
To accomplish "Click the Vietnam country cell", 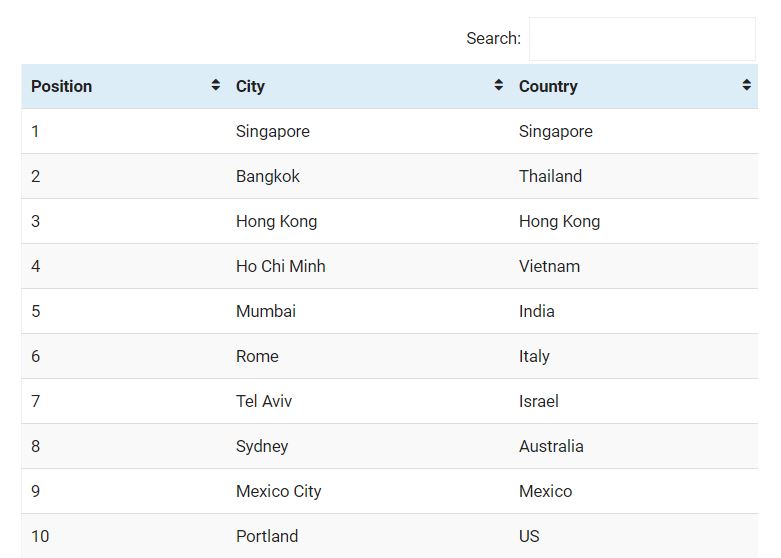I will tap(549, 267).
